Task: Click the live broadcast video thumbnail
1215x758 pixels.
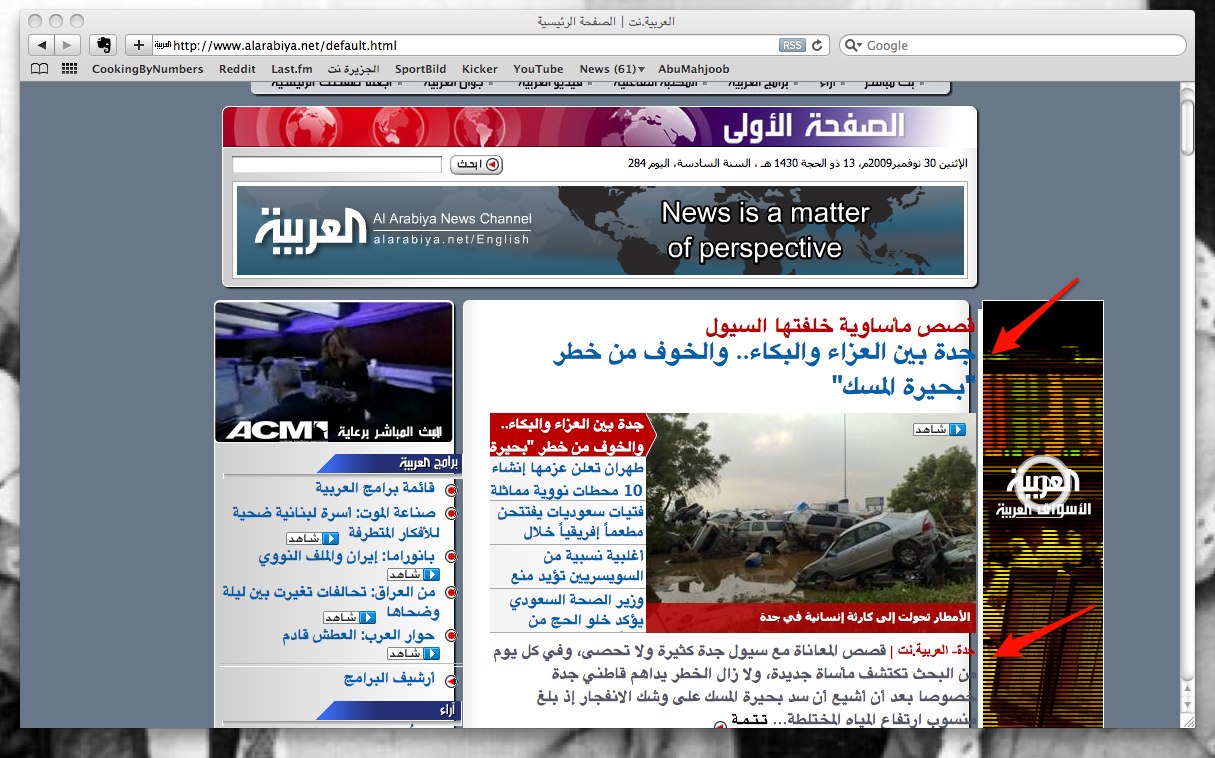Action: coord(334,371)
